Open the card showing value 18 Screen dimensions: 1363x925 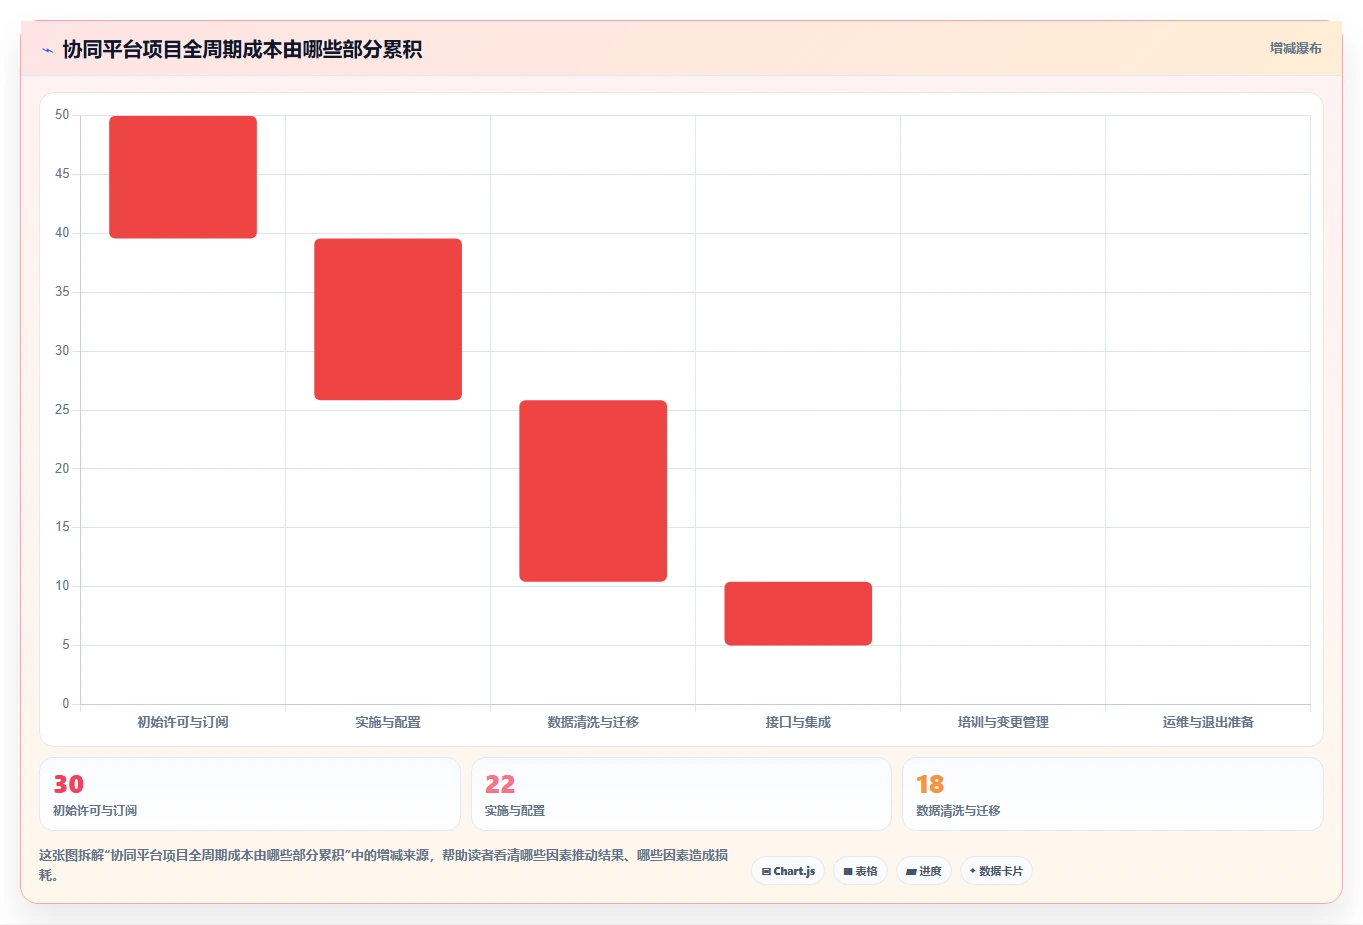click(1113, 794)
